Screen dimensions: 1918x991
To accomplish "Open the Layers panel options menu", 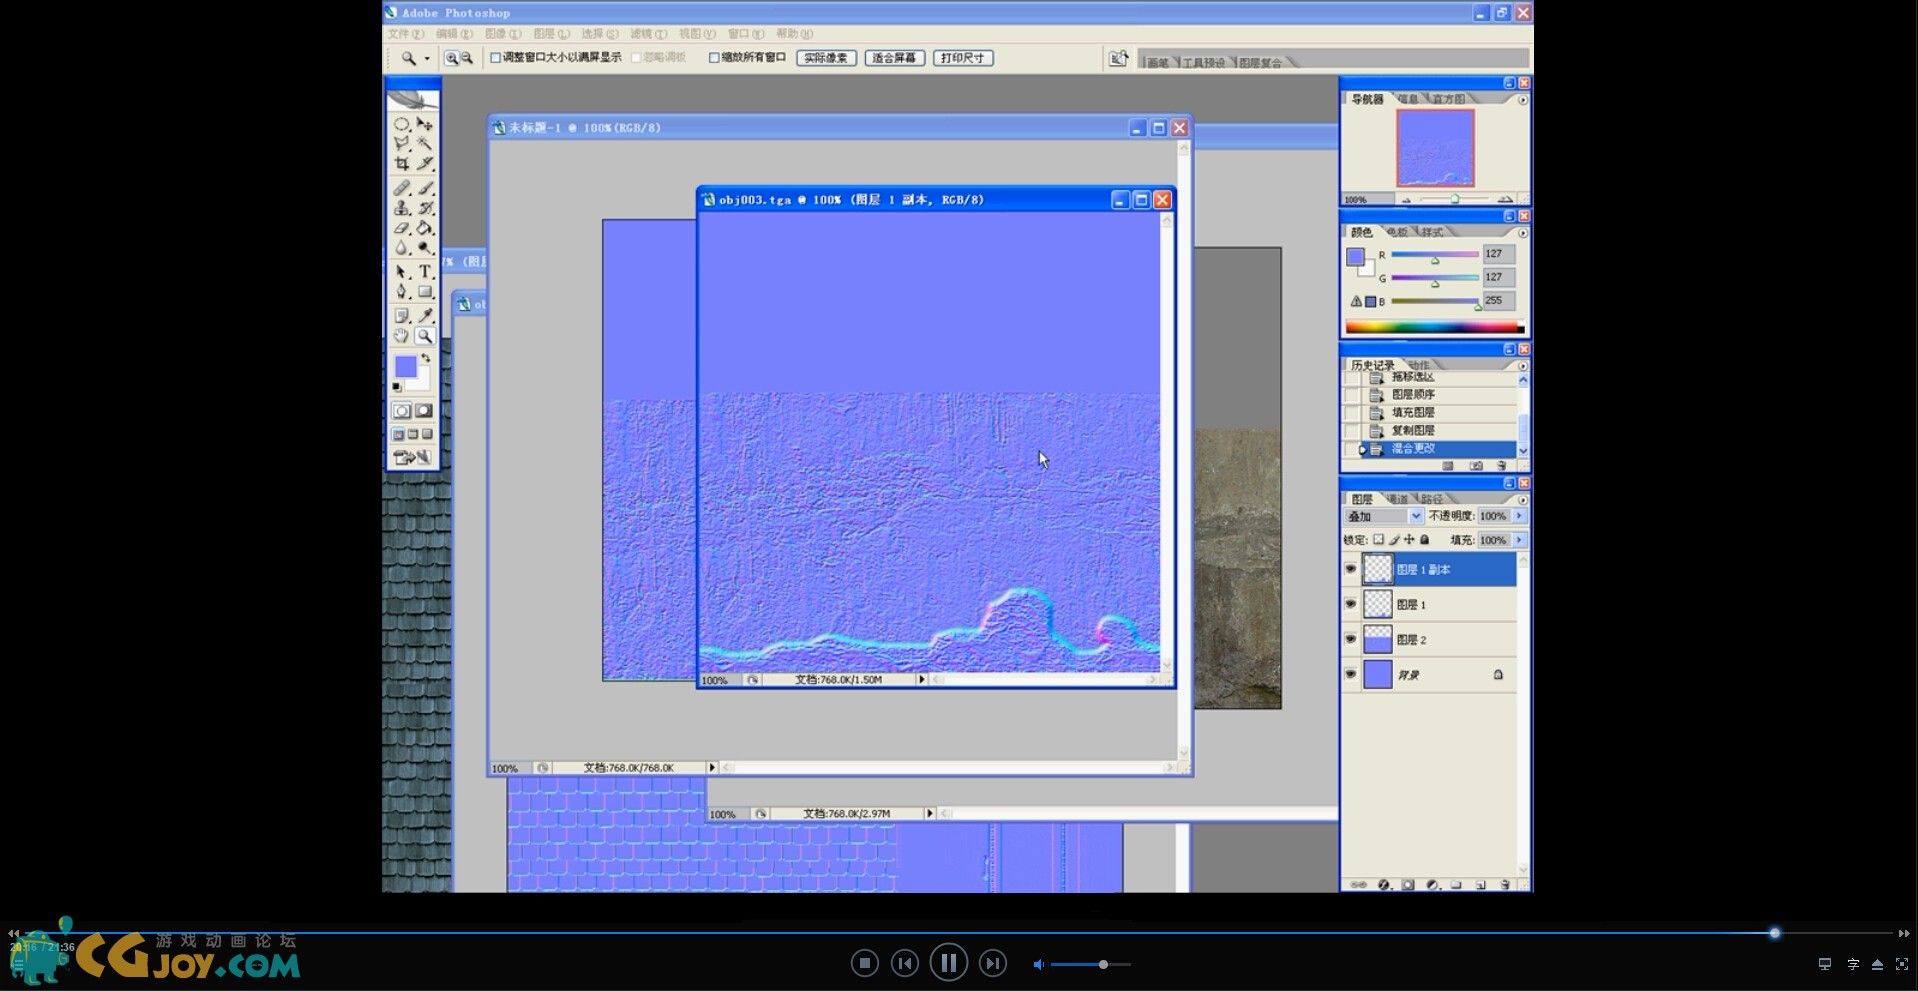I will [1522, 500].
